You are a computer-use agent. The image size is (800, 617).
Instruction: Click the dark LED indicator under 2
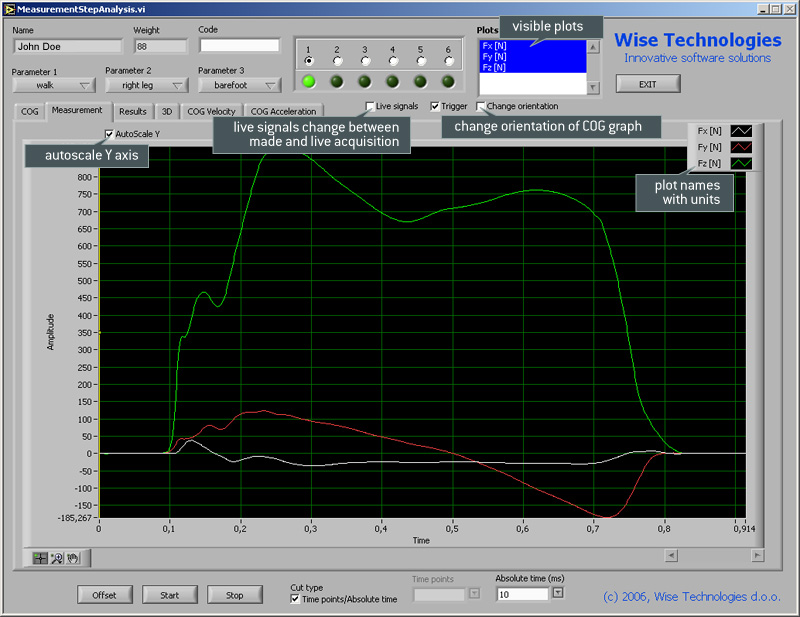pyautogui.click(x=337, y=81)
